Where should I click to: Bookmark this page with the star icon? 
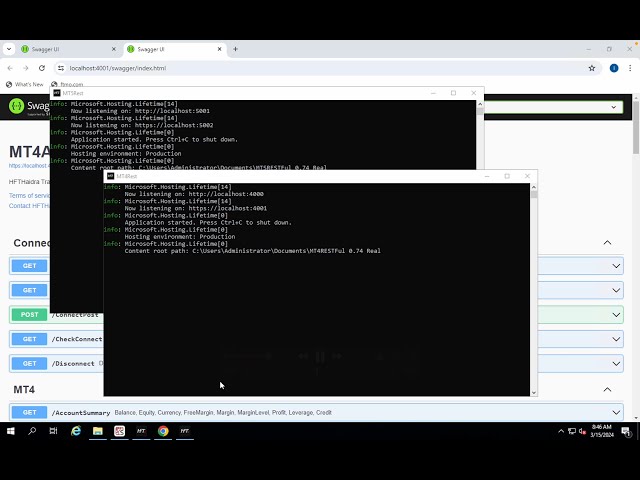pos(592,68)
